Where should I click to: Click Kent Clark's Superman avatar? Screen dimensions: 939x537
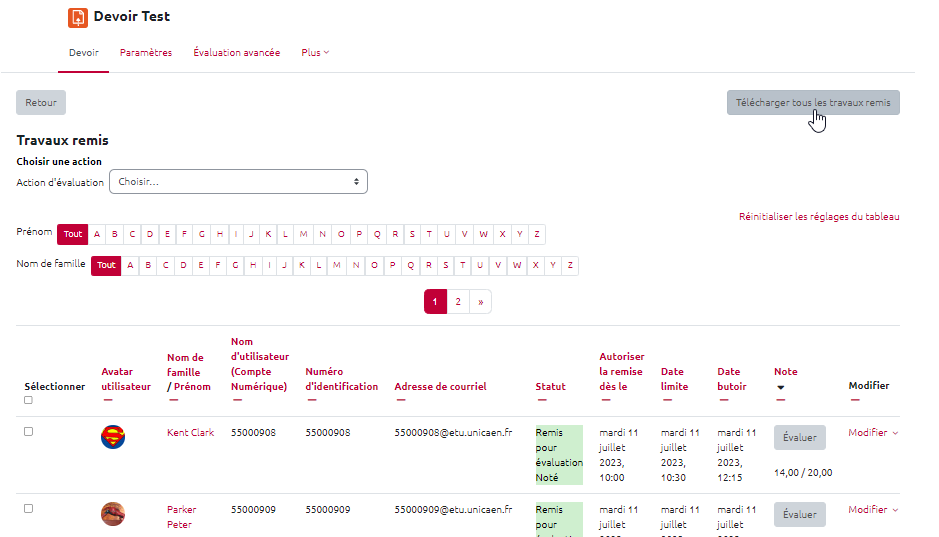tap(113, 437)
